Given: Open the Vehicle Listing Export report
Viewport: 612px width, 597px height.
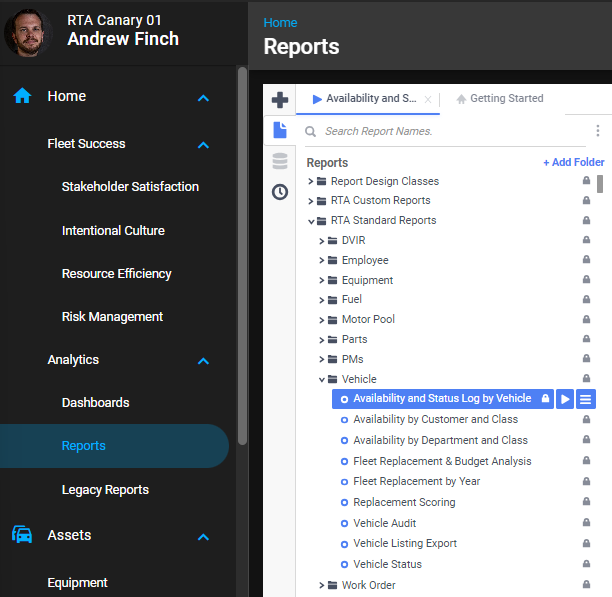Looking at the screenshot, I should (x=405, y=544).
